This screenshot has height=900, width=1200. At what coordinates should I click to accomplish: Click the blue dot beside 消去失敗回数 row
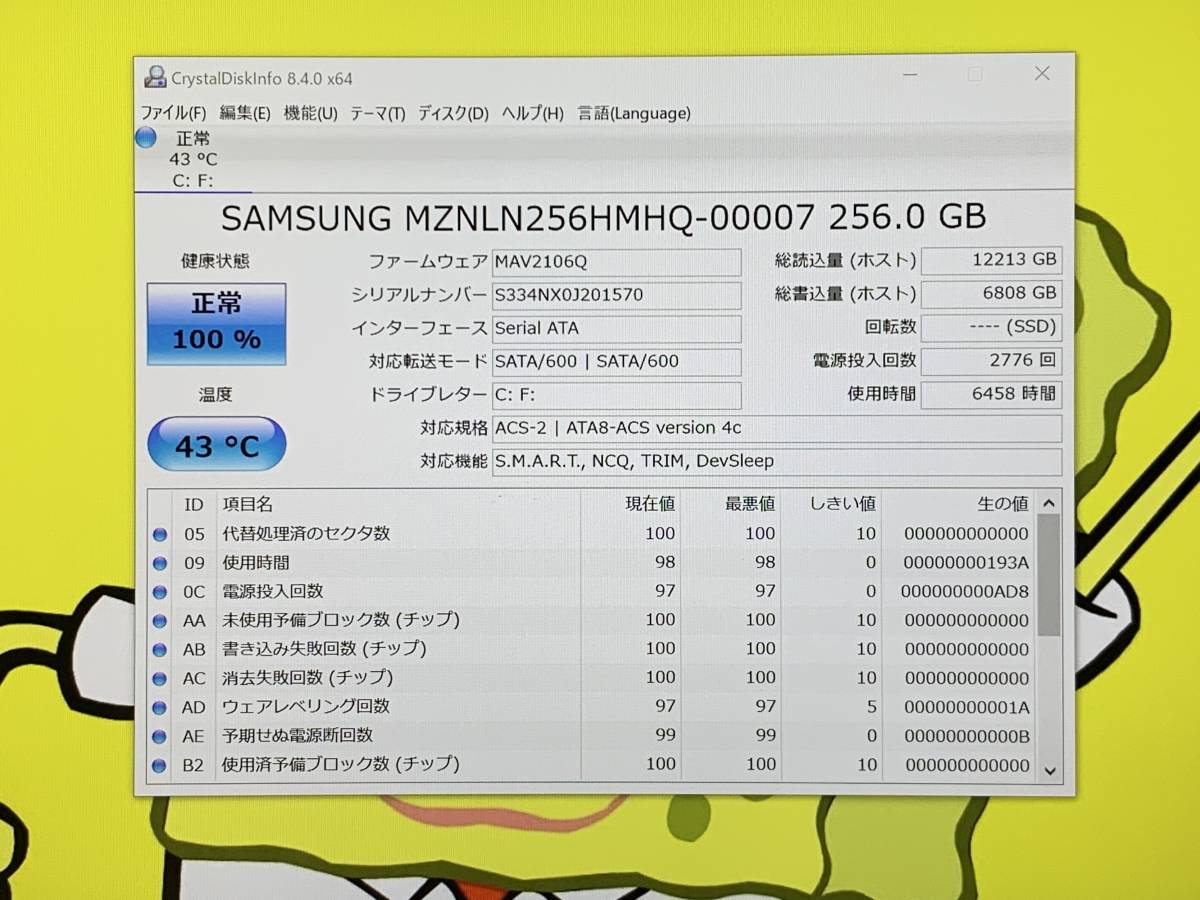click(160, 678)
